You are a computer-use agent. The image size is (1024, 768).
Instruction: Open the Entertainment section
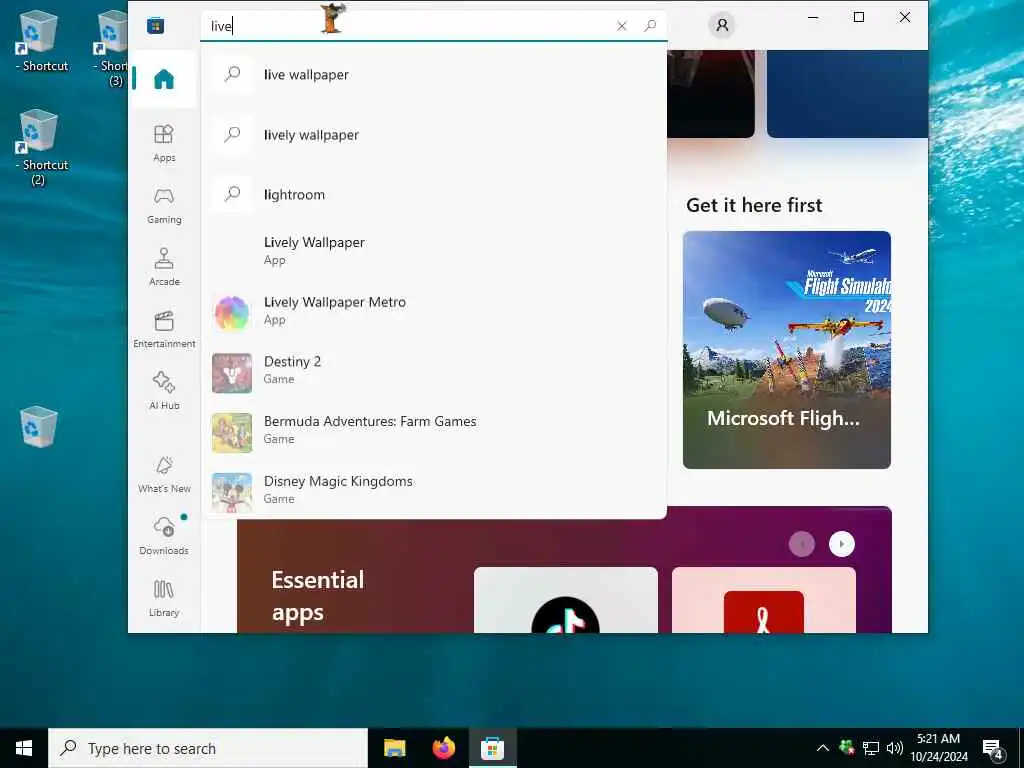[x=164, y=329]
